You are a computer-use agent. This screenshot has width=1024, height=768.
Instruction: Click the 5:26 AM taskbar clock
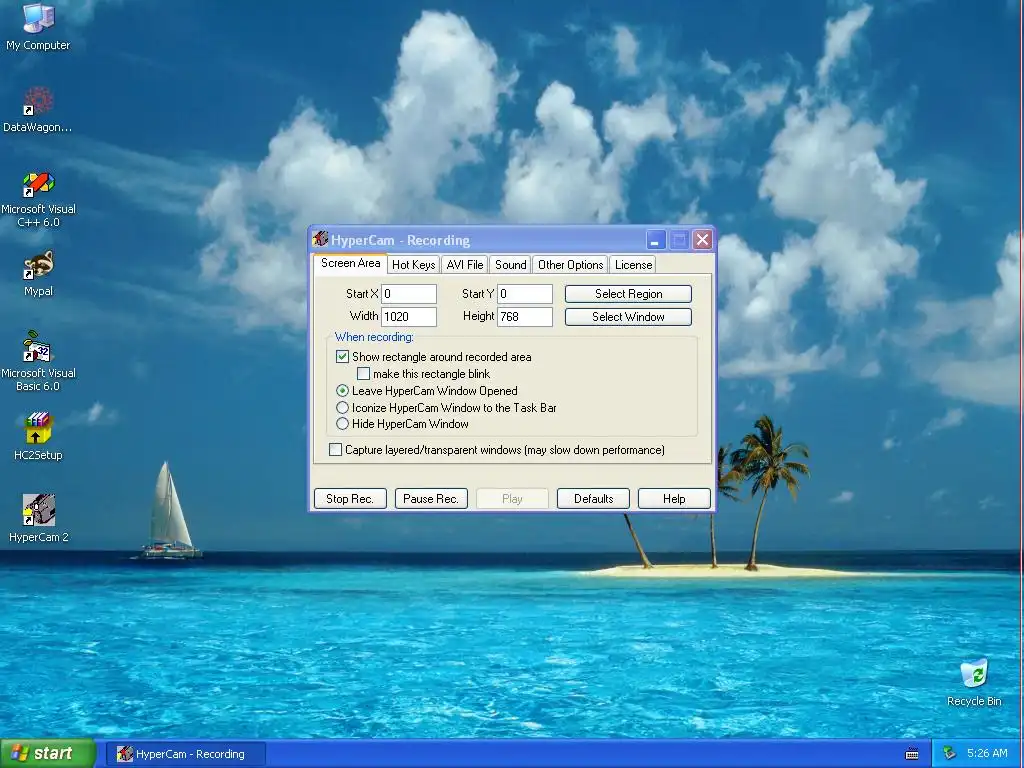pyautogui.click(x=987, y=754)
